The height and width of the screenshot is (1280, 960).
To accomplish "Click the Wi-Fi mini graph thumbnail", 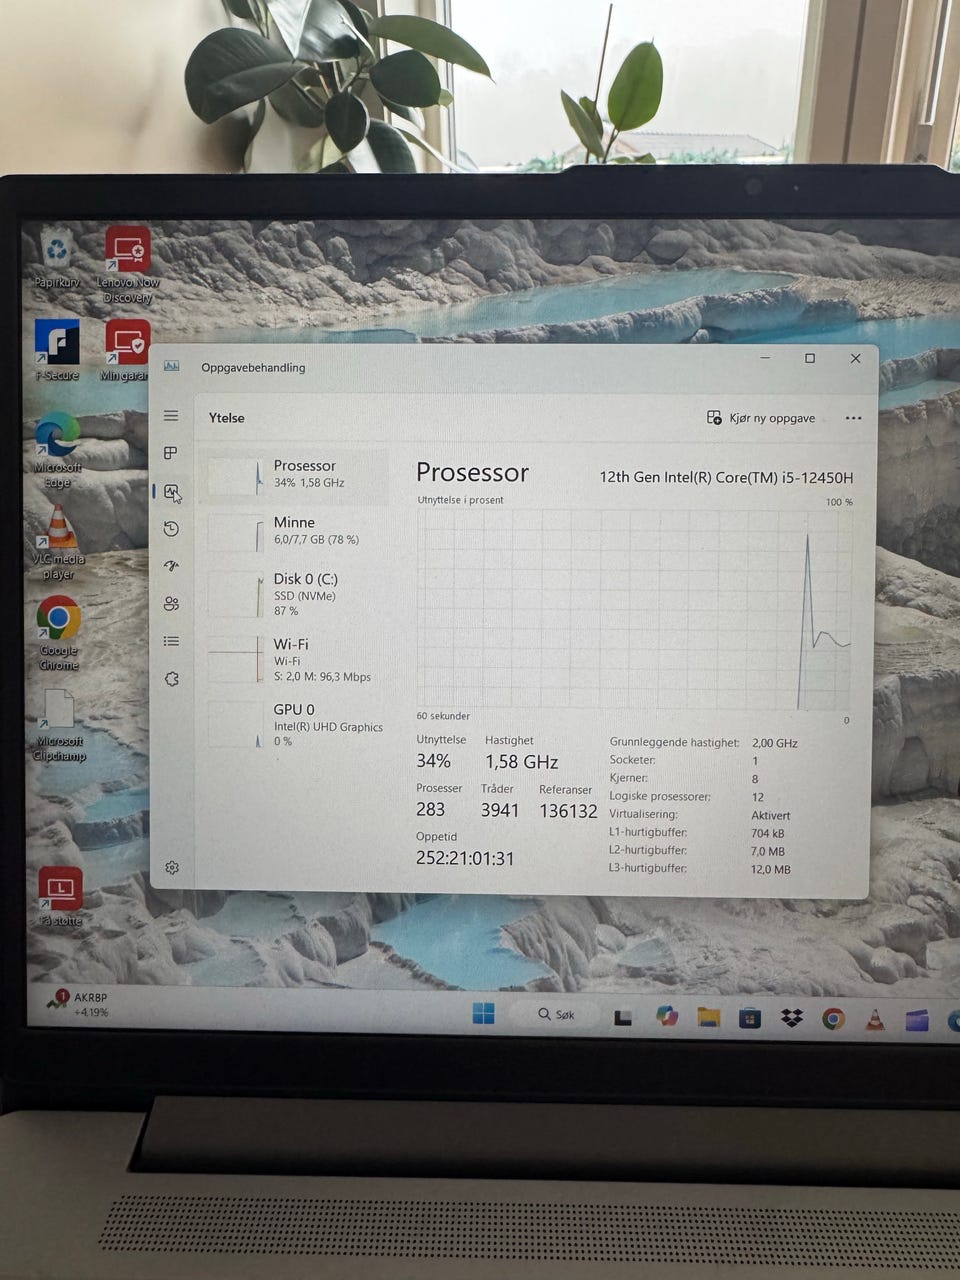I will point(236,659).
